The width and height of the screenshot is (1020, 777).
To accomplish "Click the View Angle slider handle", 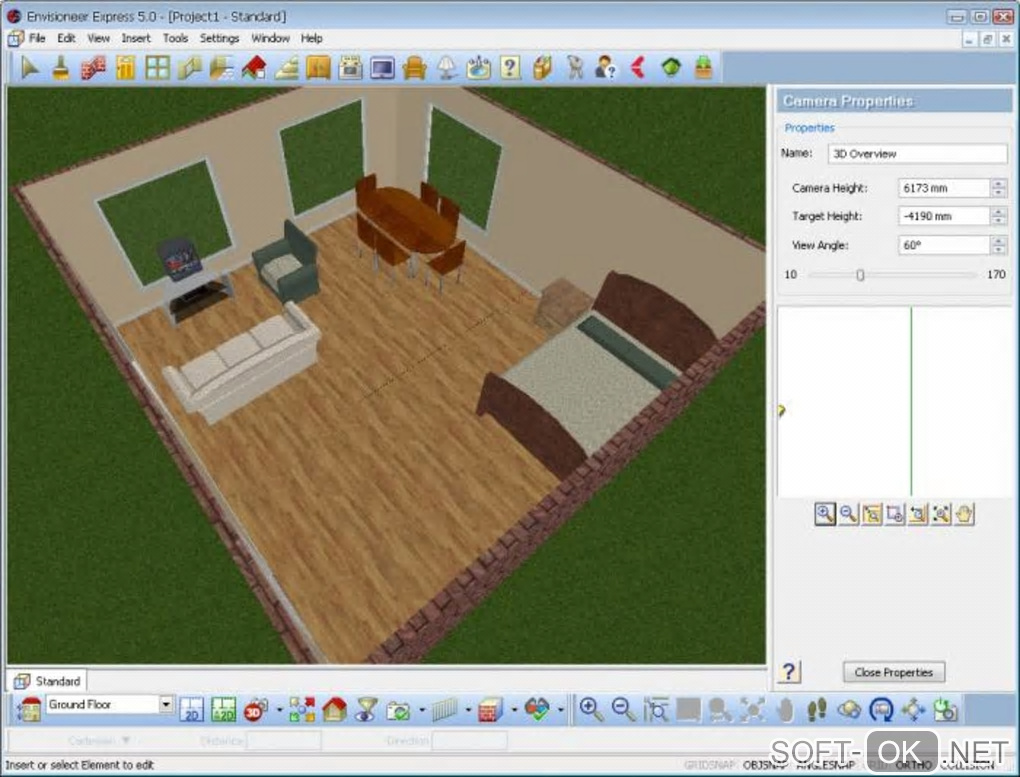I will click(x=860, y=275).
